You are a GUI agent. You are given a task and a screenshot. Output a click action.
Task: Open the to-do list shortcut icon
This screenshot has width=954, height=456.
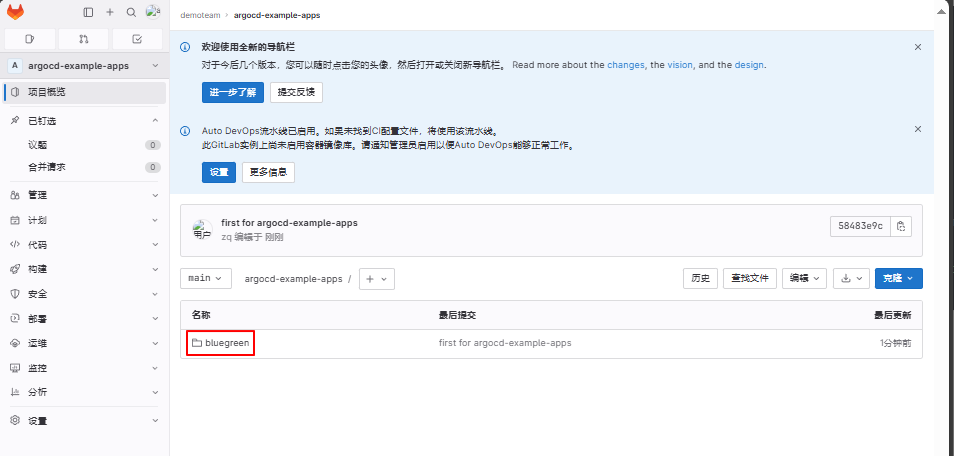pos(137,39)
